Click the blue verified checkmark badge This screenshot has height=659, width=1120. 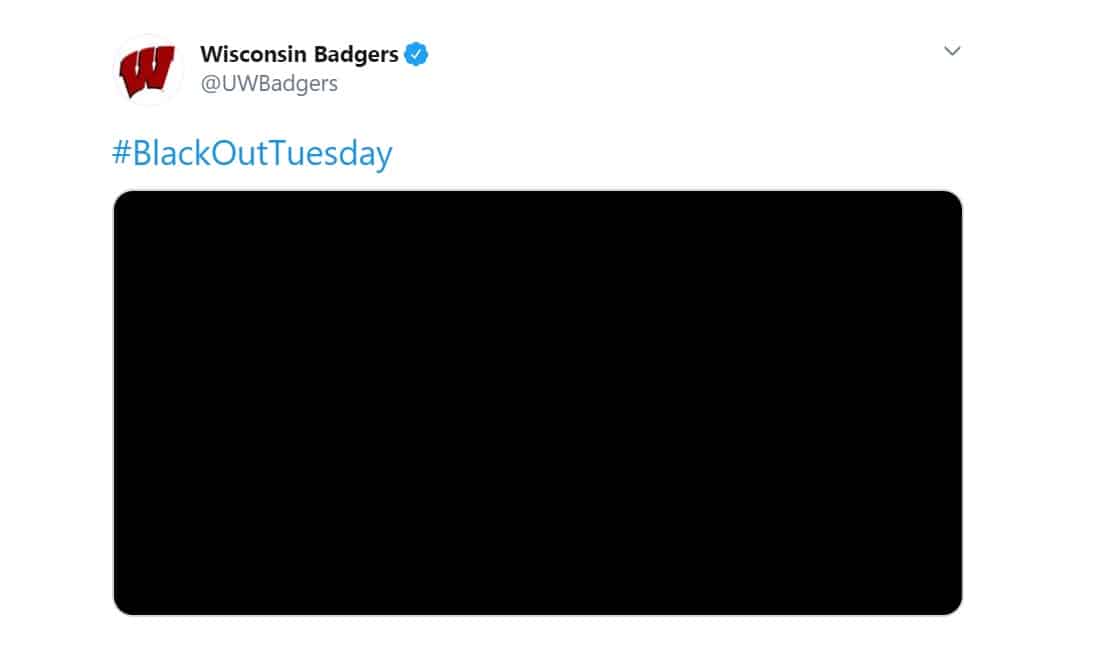[417, 54]
